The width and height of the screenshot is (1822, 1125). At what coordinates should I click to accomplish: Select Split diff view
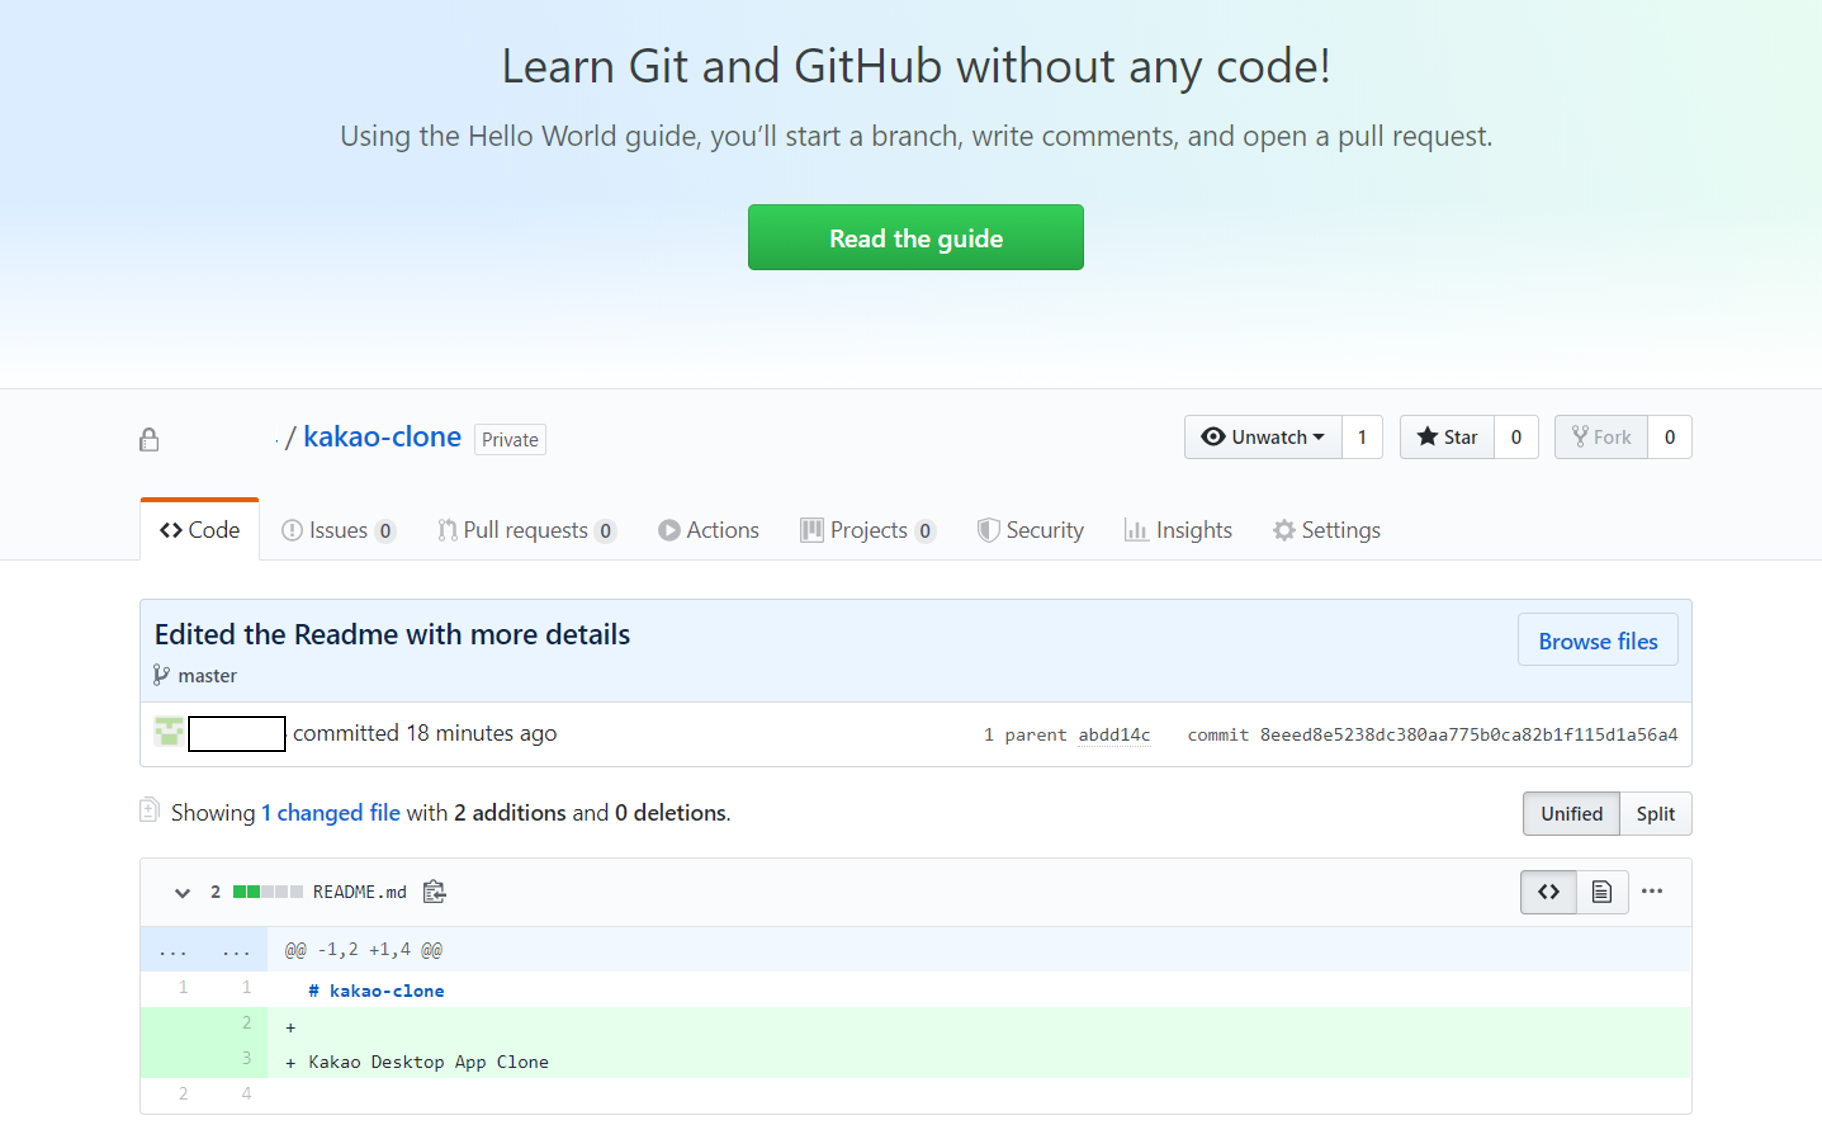click(x=1655, y=814)
